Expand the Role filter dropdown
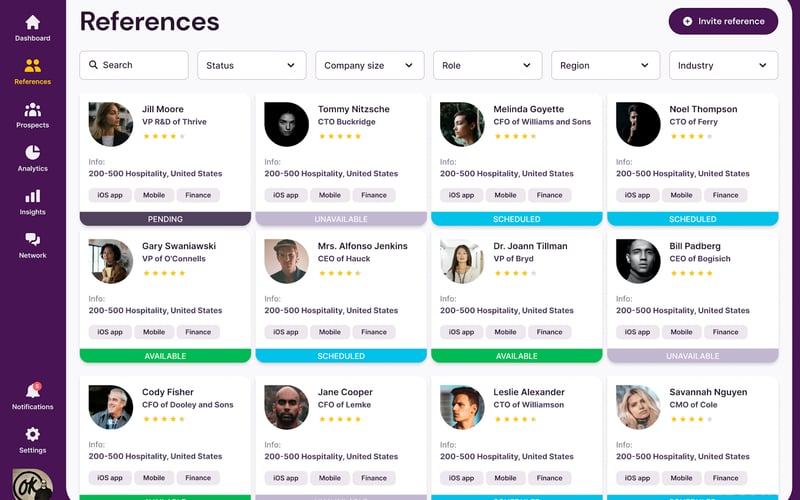The image size is (800, 500). click(488, 65)
